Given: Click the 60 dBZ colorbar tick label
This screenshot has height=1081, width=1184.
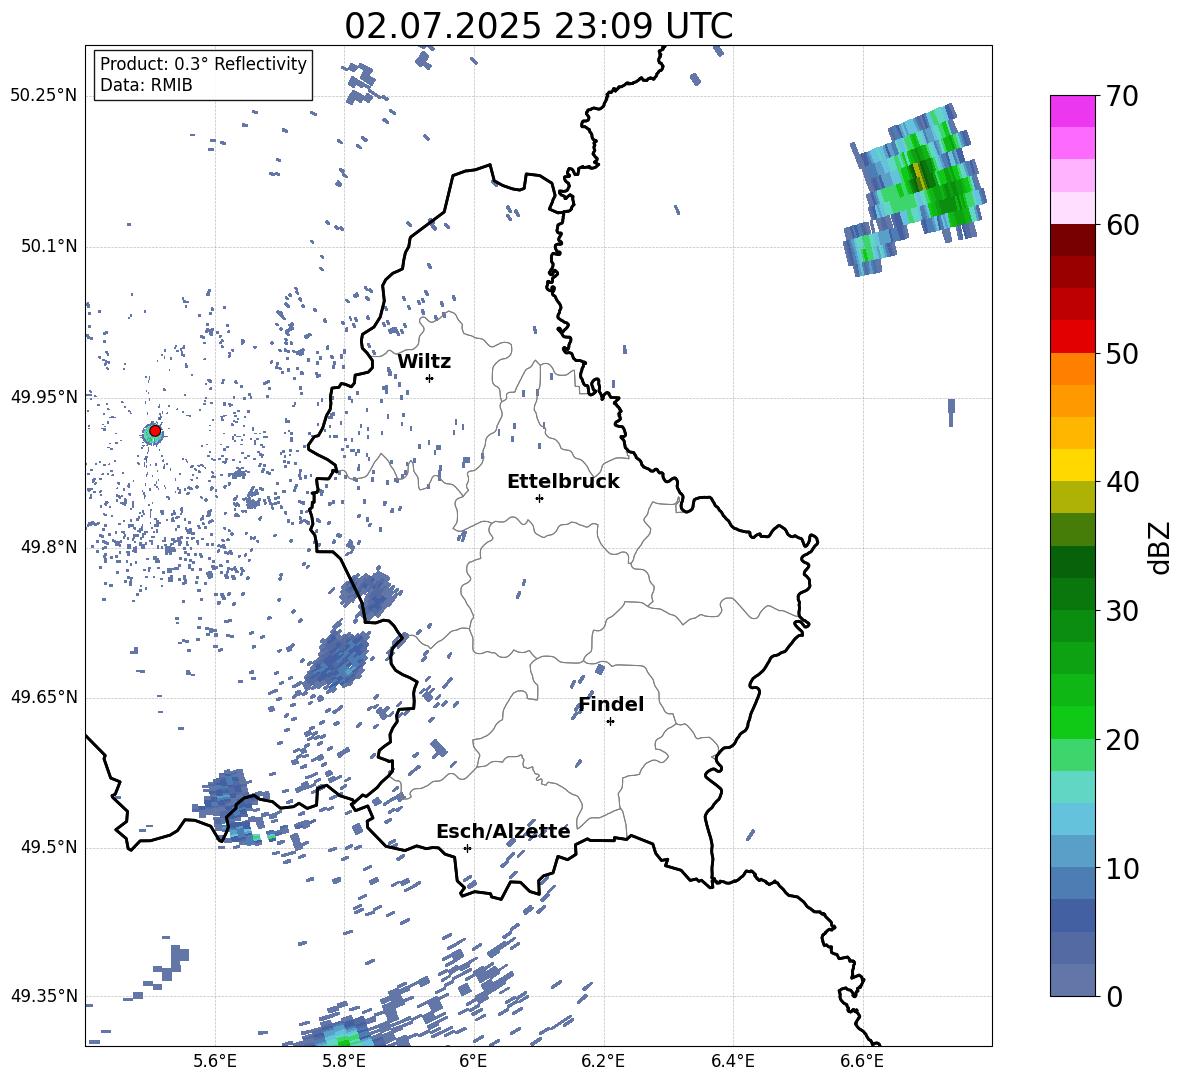Looking at the screenshot, I should coord(1122,225).
